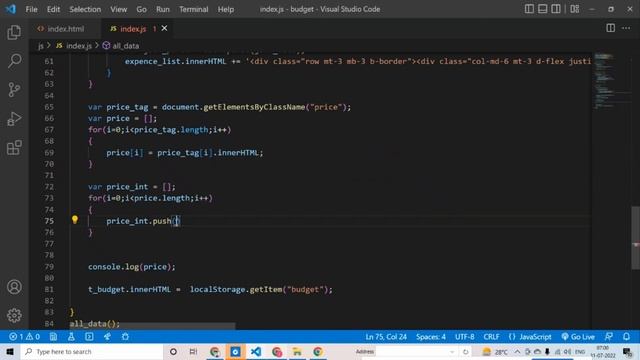
Task: Toggle secondary side bar layout icon
Action: click(556, 9)
